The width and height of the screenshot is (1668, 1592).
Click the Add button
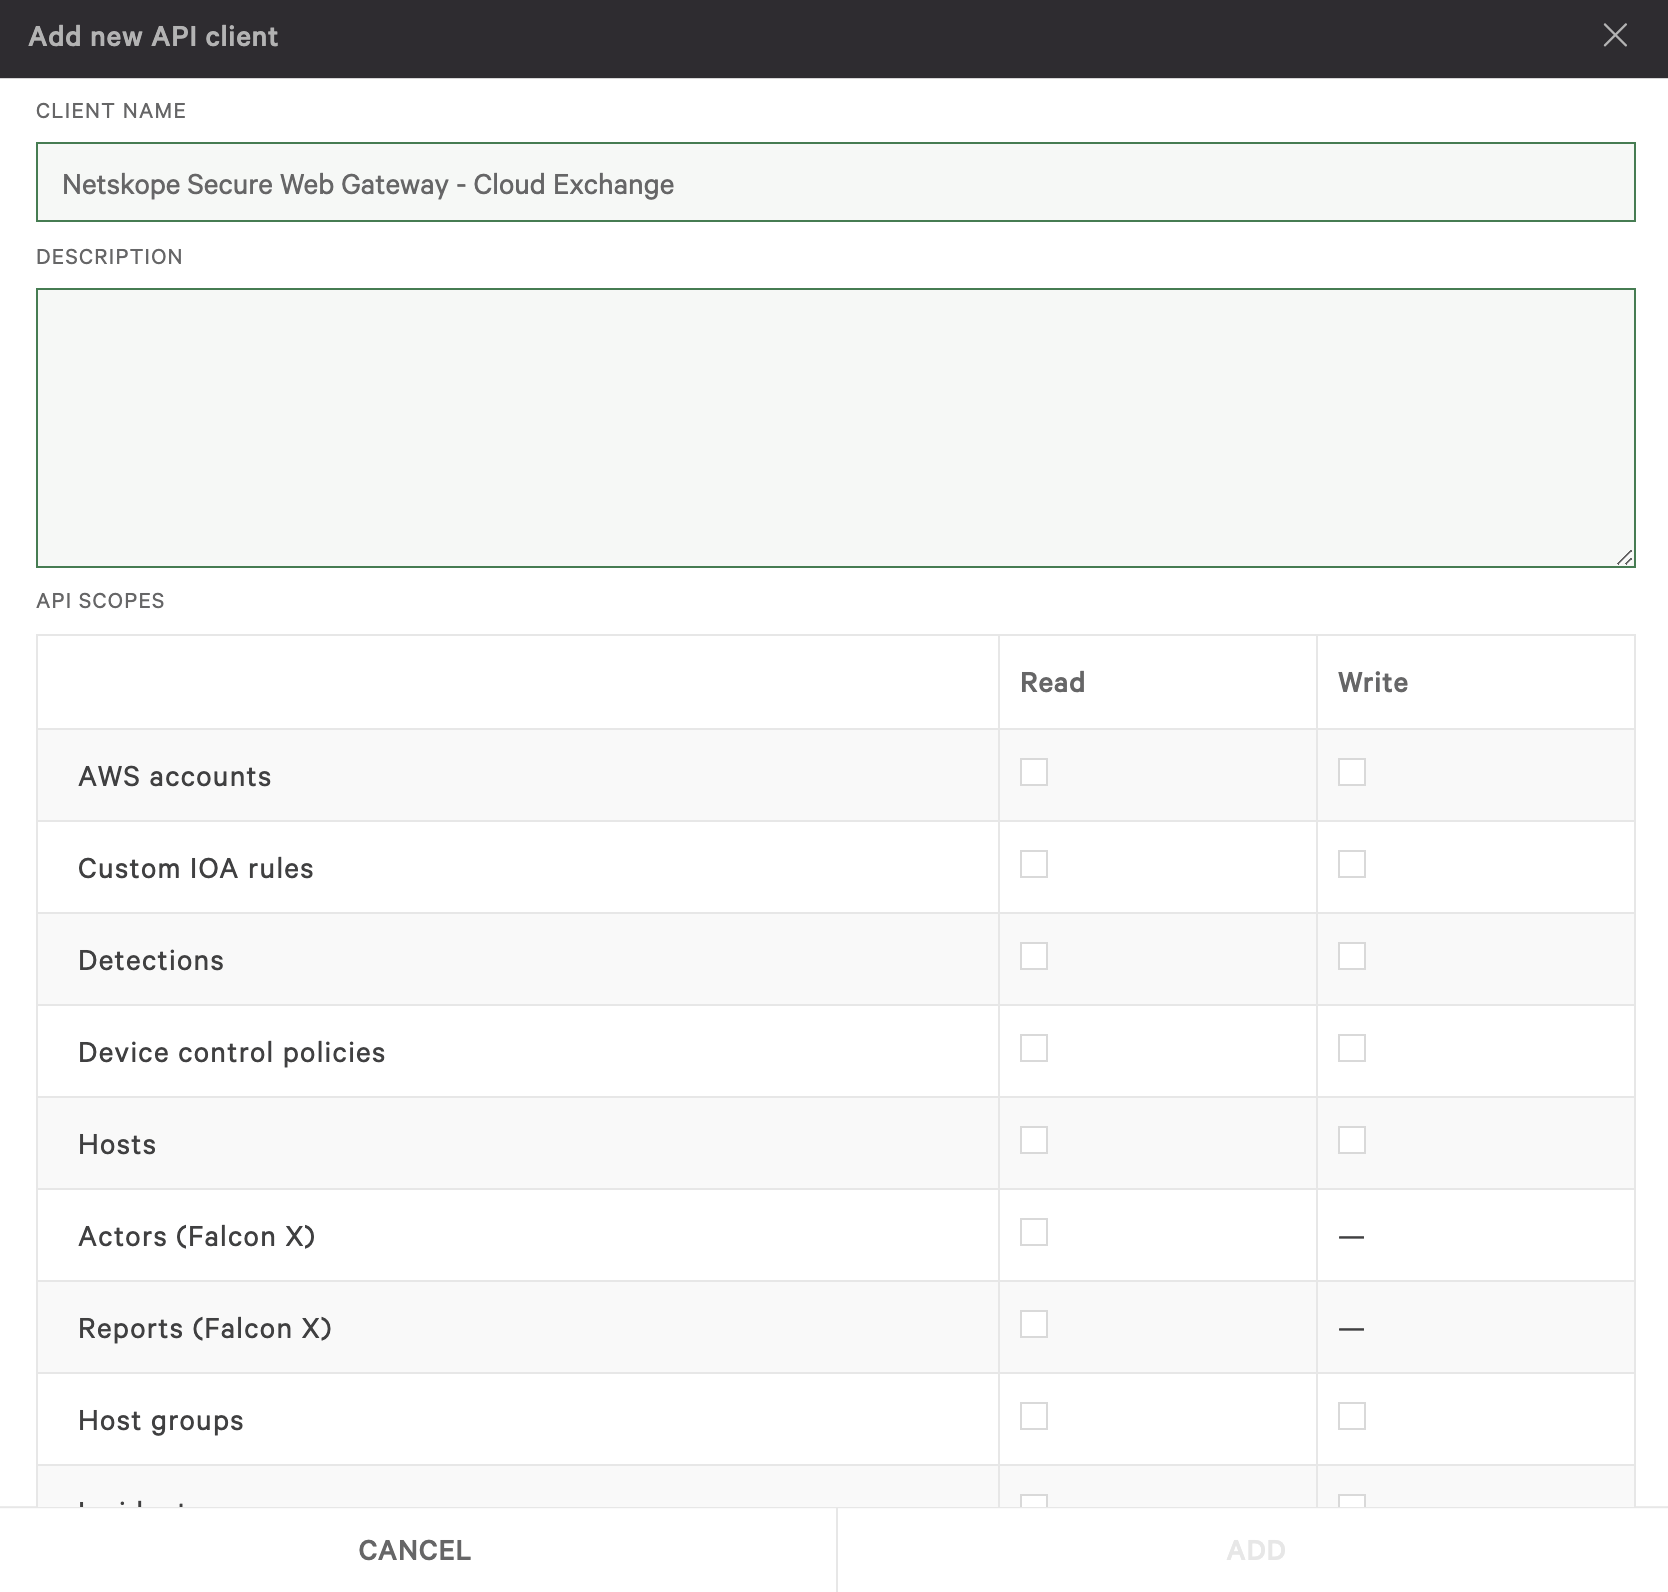[x=1255, y=1550]
